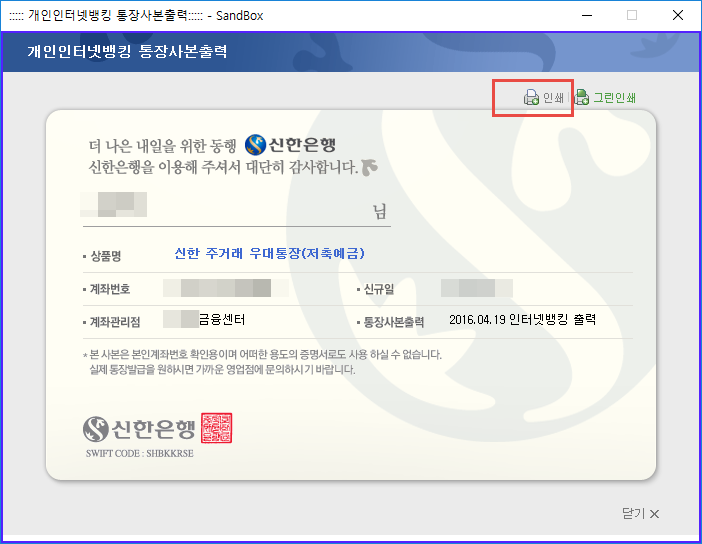
Task: Click the 그린인쇄 green print link
Action: (x=614, y=98)
